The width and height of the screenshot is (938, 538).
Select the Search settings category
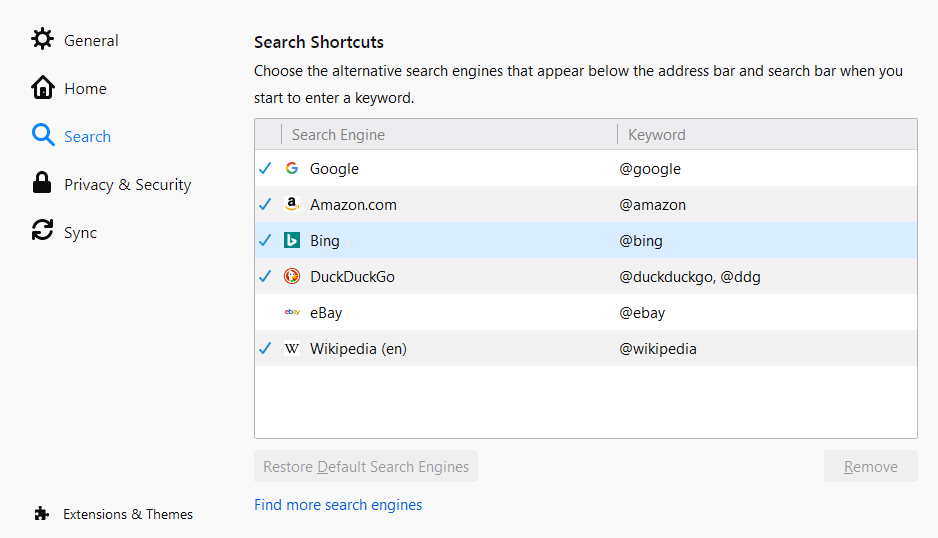[x=87, y=136]
